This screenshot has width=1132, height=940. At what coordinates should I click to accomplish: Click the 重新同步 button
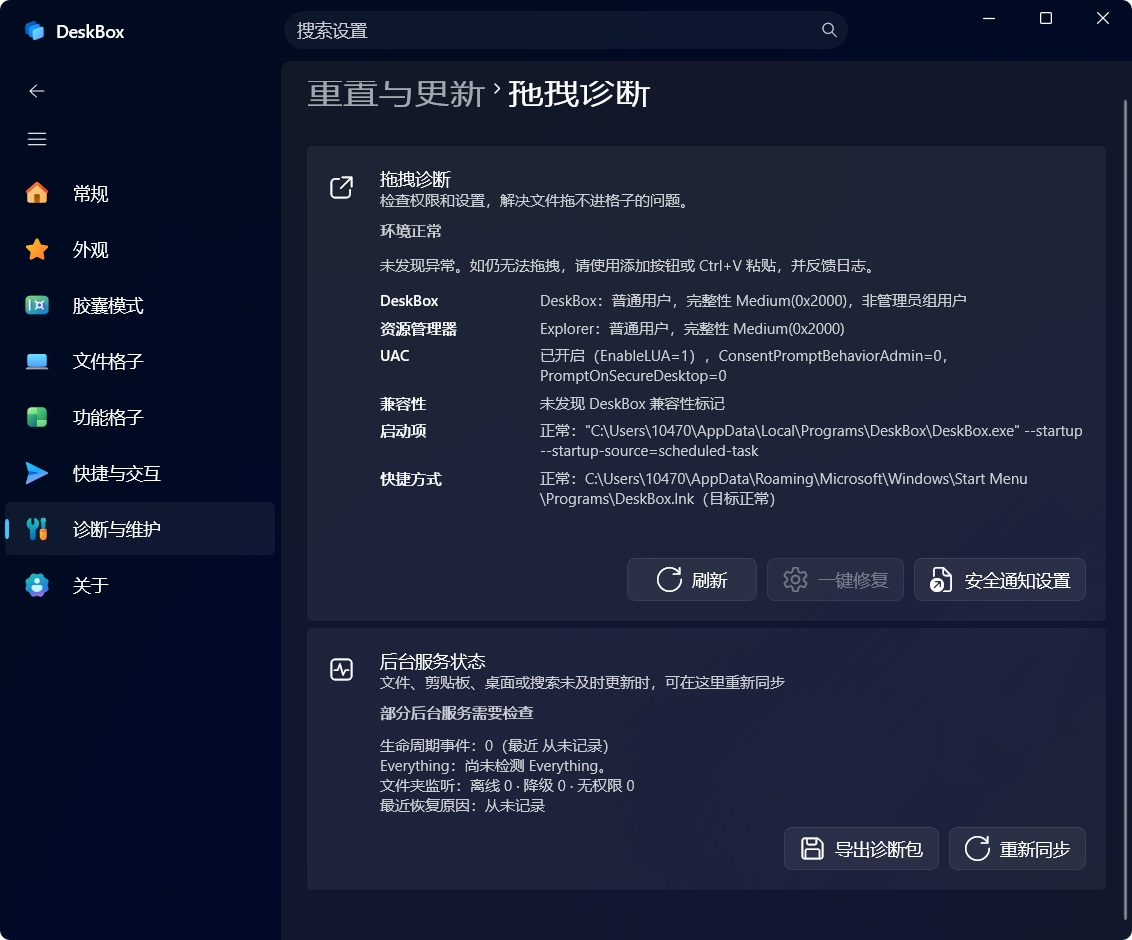(x=1017, y=848)
